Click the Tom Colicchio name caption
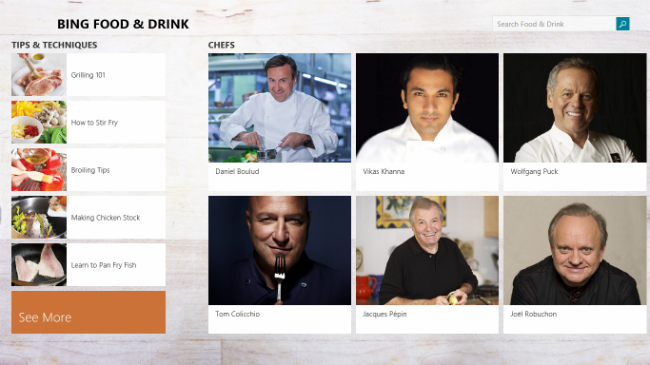 tap(238, 314)
